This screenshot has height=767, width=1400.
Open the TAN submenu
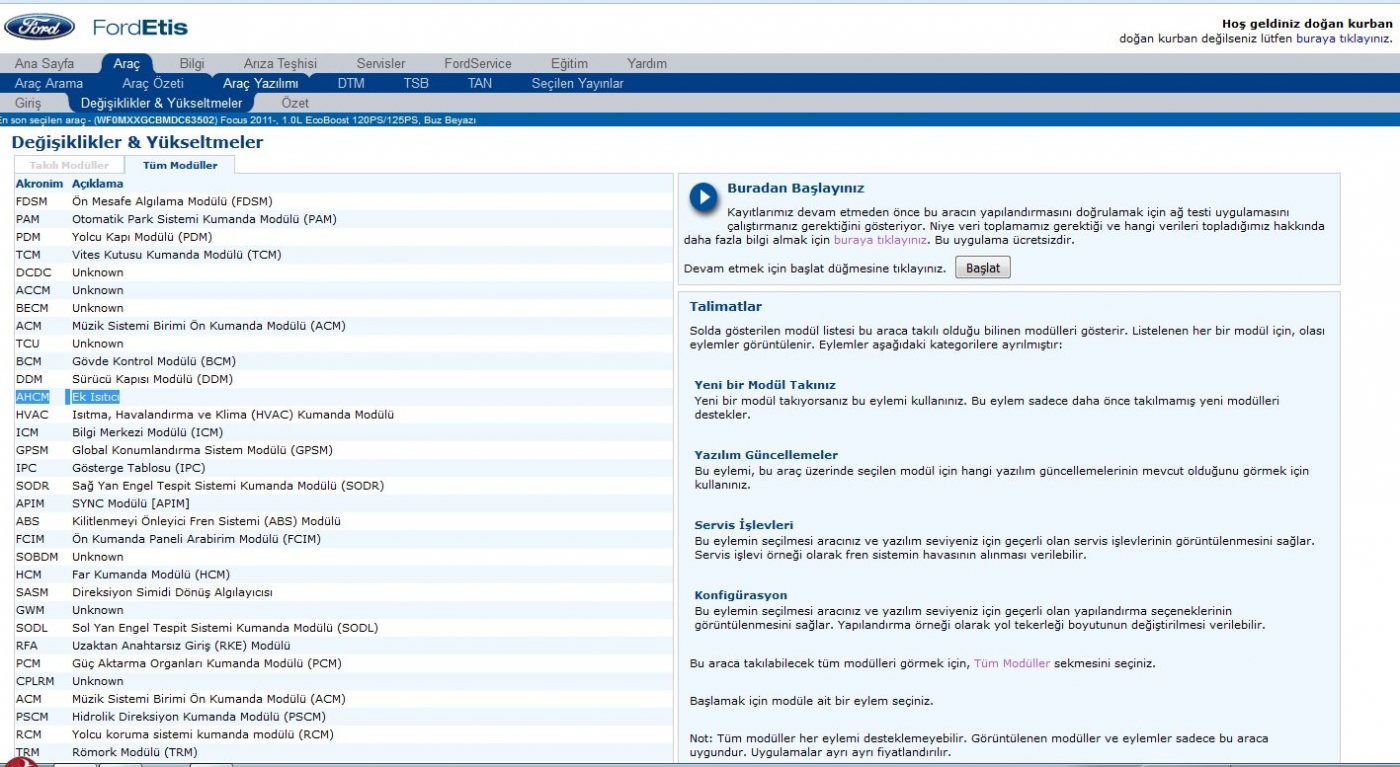pyautogui.click(x=480, y=83)
